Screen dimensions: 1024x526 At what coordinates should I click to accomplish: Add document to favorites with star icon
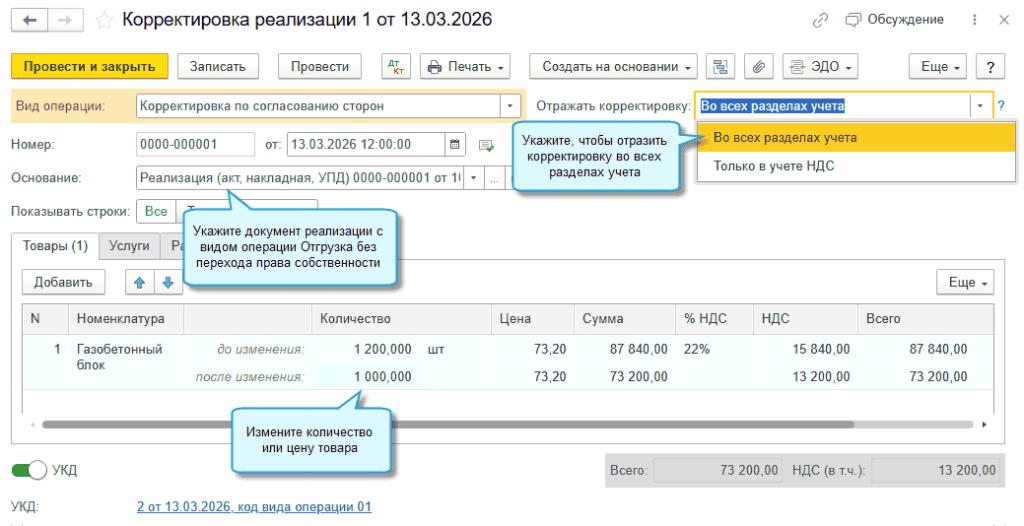(x=105, y=20)
